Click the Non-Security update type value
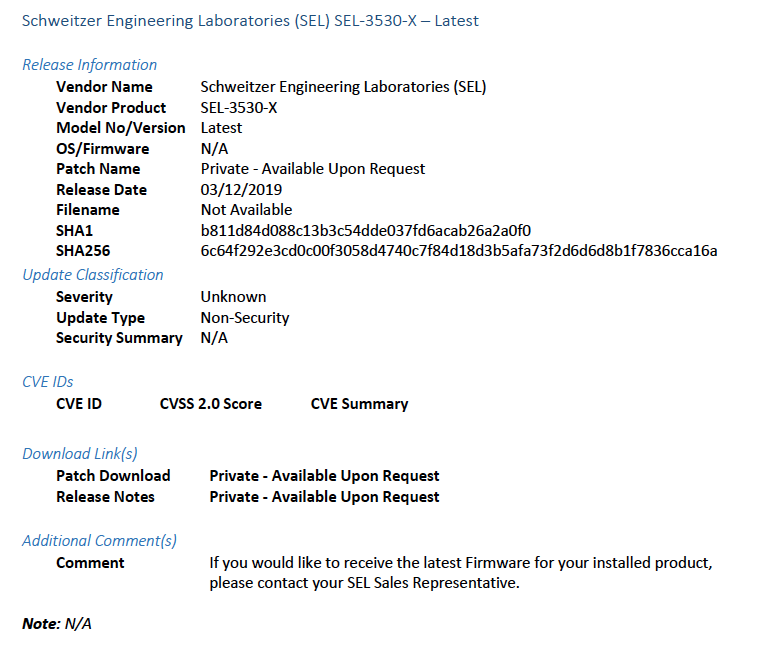 pos(245,318)
